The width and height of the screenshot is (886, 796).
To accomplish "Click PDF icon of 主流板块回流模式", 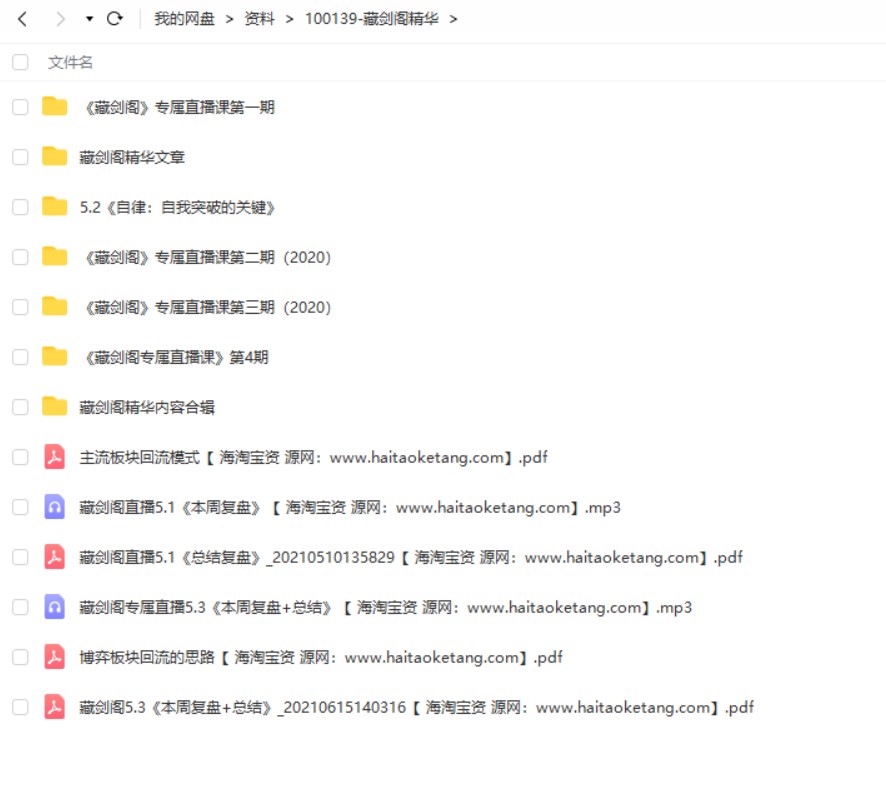I will [55, 457].
